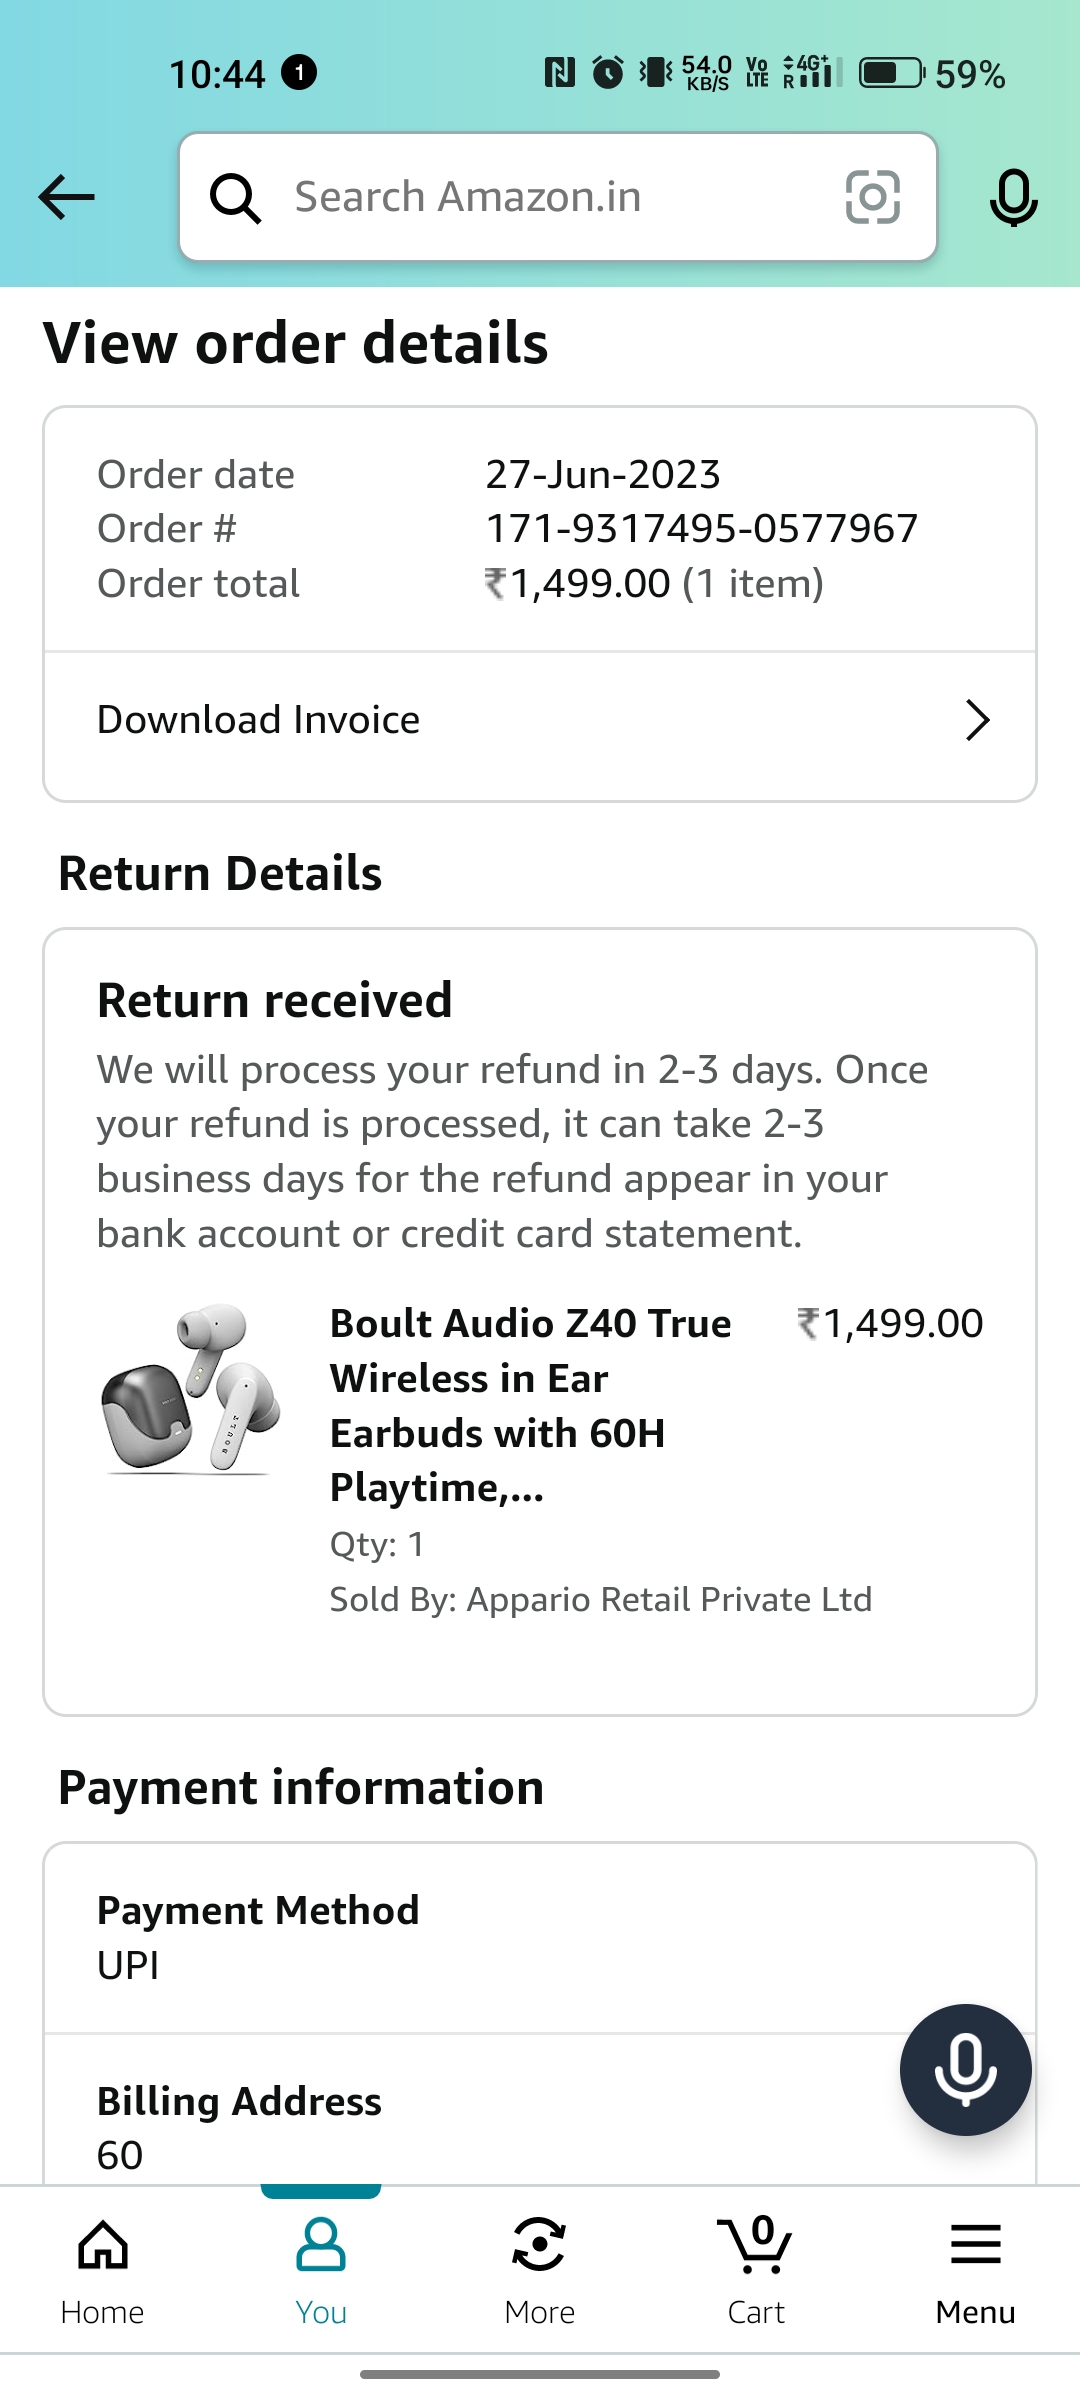This screenshot has width=1080, height=2400.
Task: Open Boult Audio Z40 product title
Action: (x=530, y=1405)
